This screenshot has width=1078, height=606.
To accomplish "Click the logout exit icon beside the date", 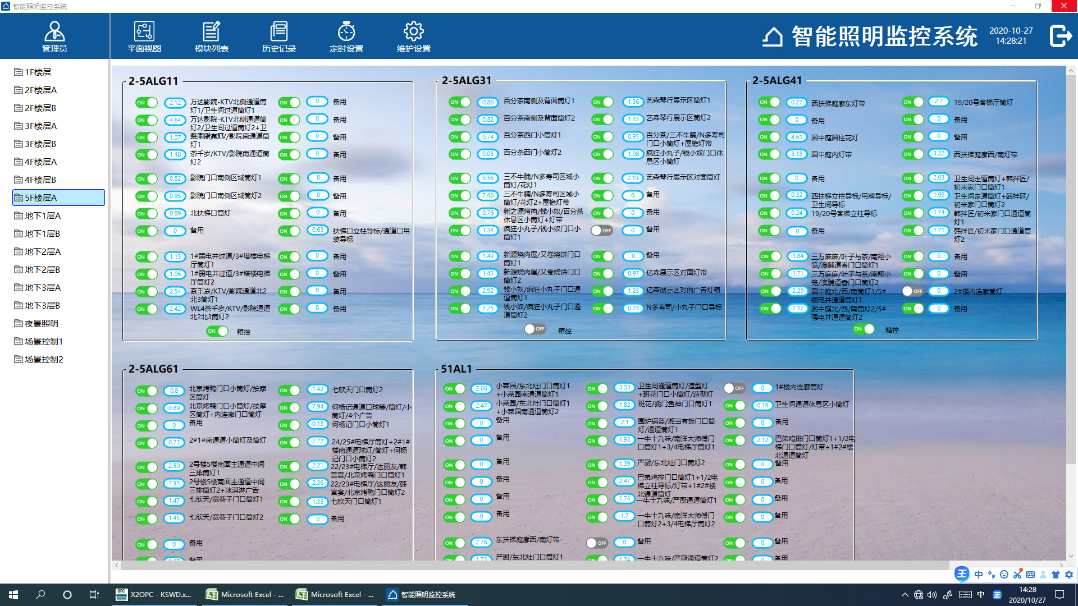I will pyautogui.click(x=1060, y=36).
